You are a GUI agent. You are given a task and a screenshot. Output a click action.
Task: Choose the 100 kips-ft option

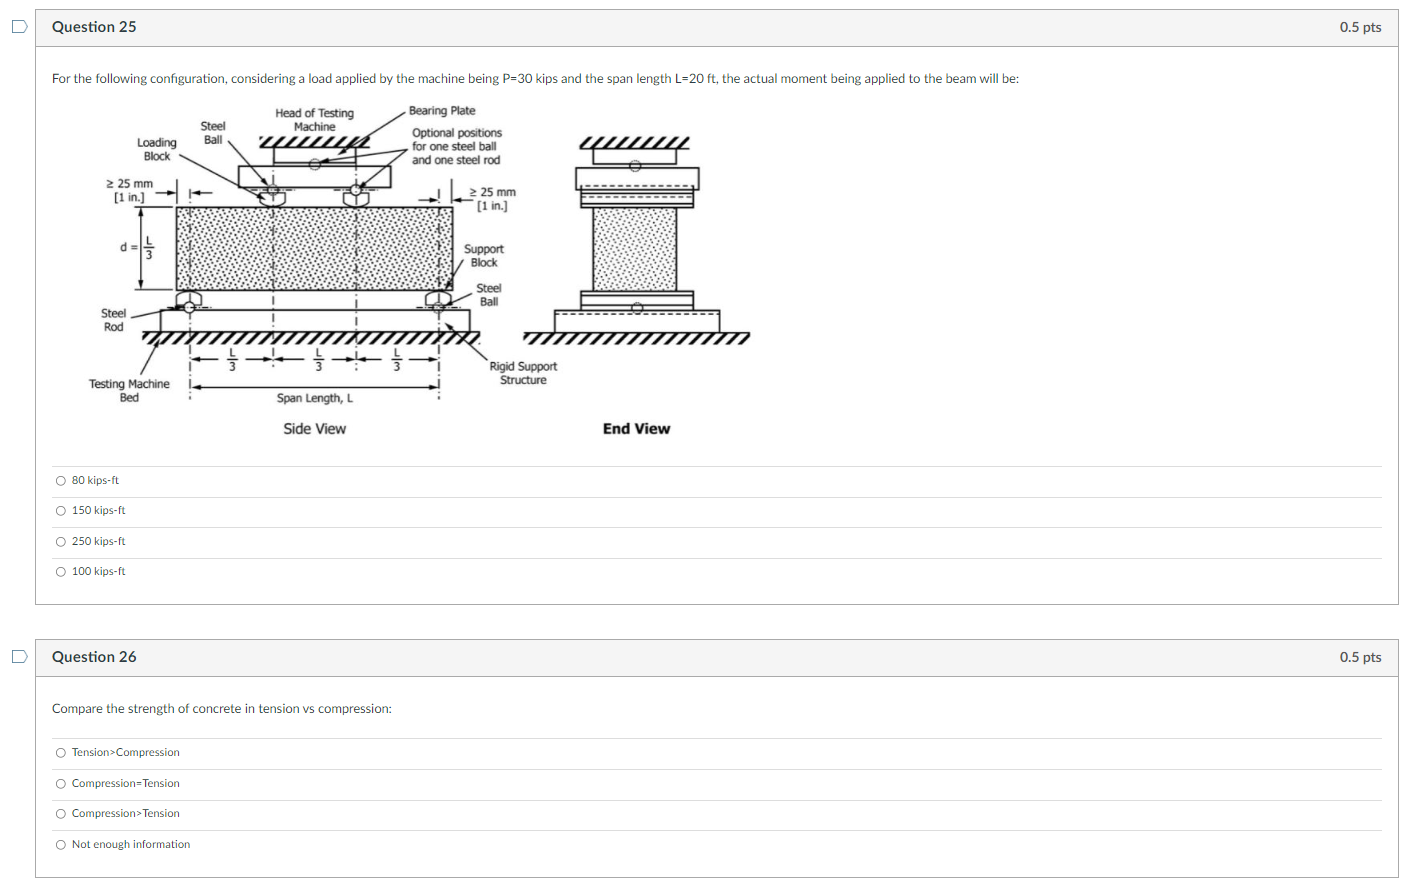(x=61, y=572)
